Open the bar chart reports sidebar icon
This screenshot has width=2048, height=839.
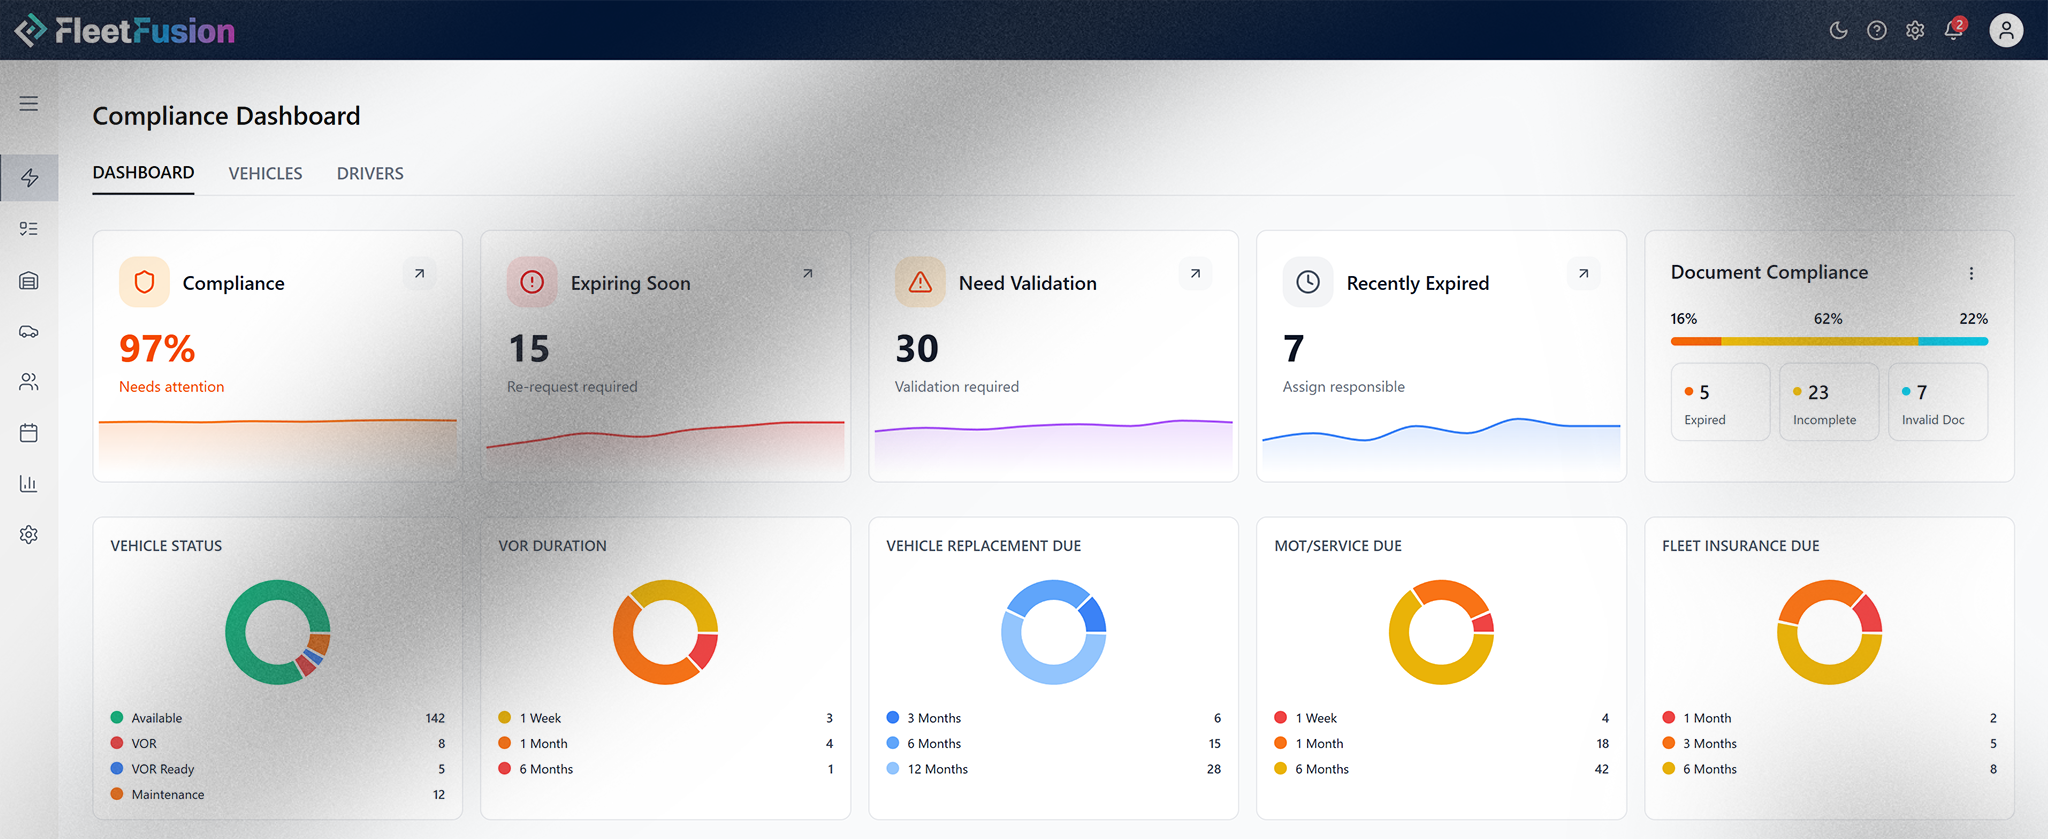(x=29, y=484)
